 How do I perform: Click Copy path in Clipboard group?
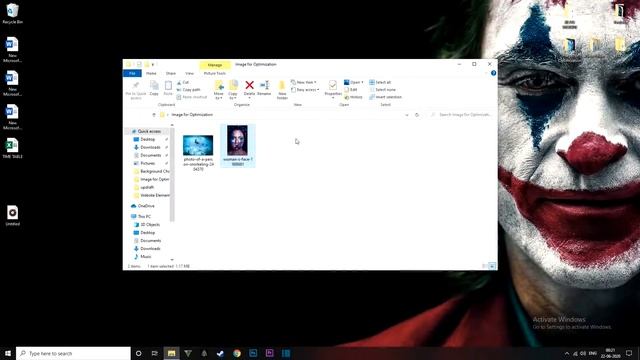pos(189,90)
